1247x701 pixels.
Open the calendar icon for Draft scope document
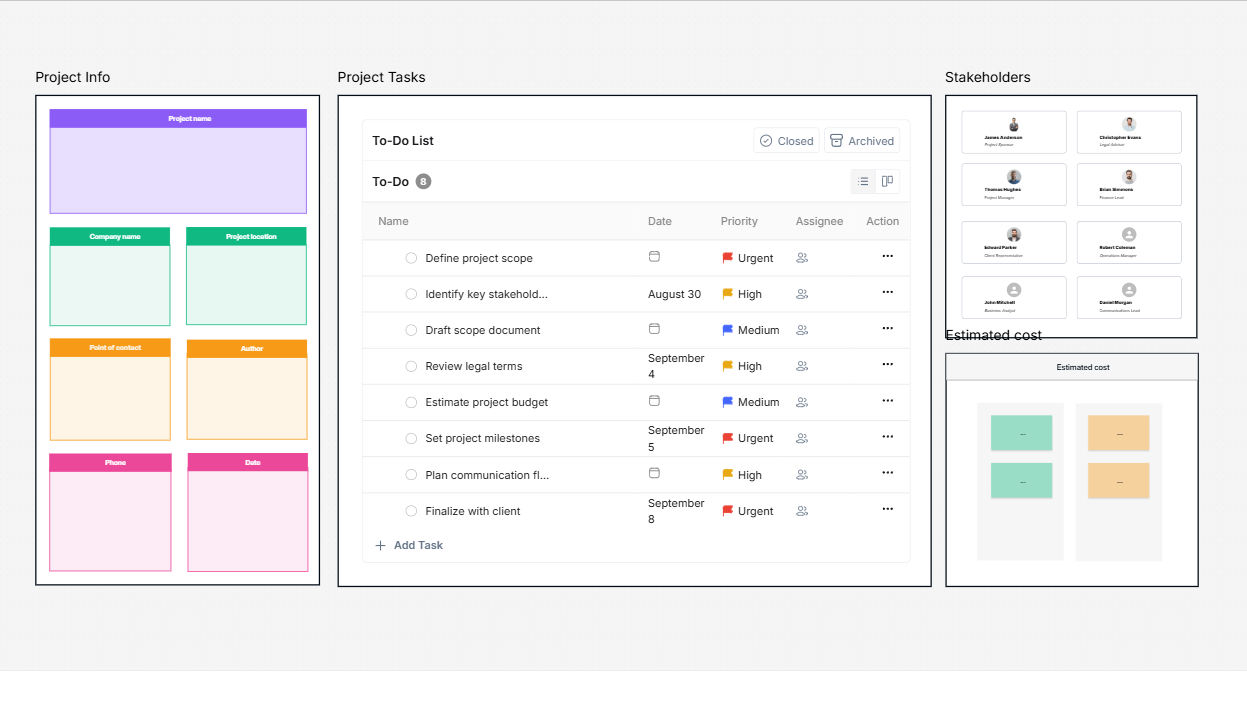point(654,328)
